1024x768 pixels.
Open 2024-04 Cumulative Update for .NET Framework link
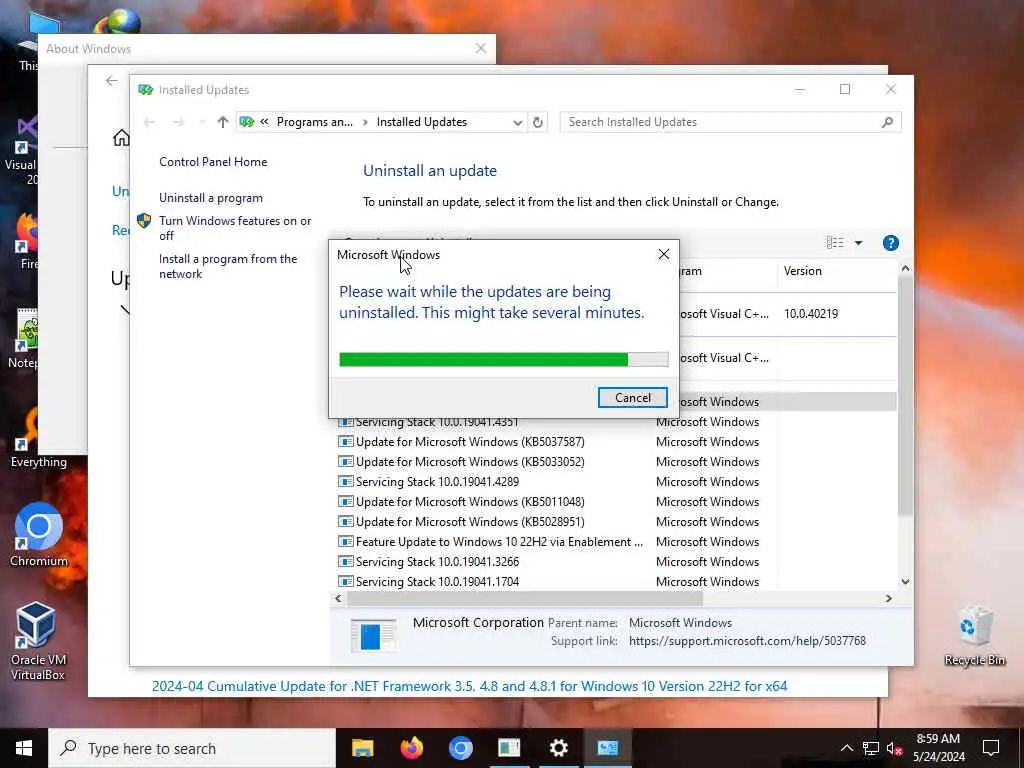pos(469,686)
